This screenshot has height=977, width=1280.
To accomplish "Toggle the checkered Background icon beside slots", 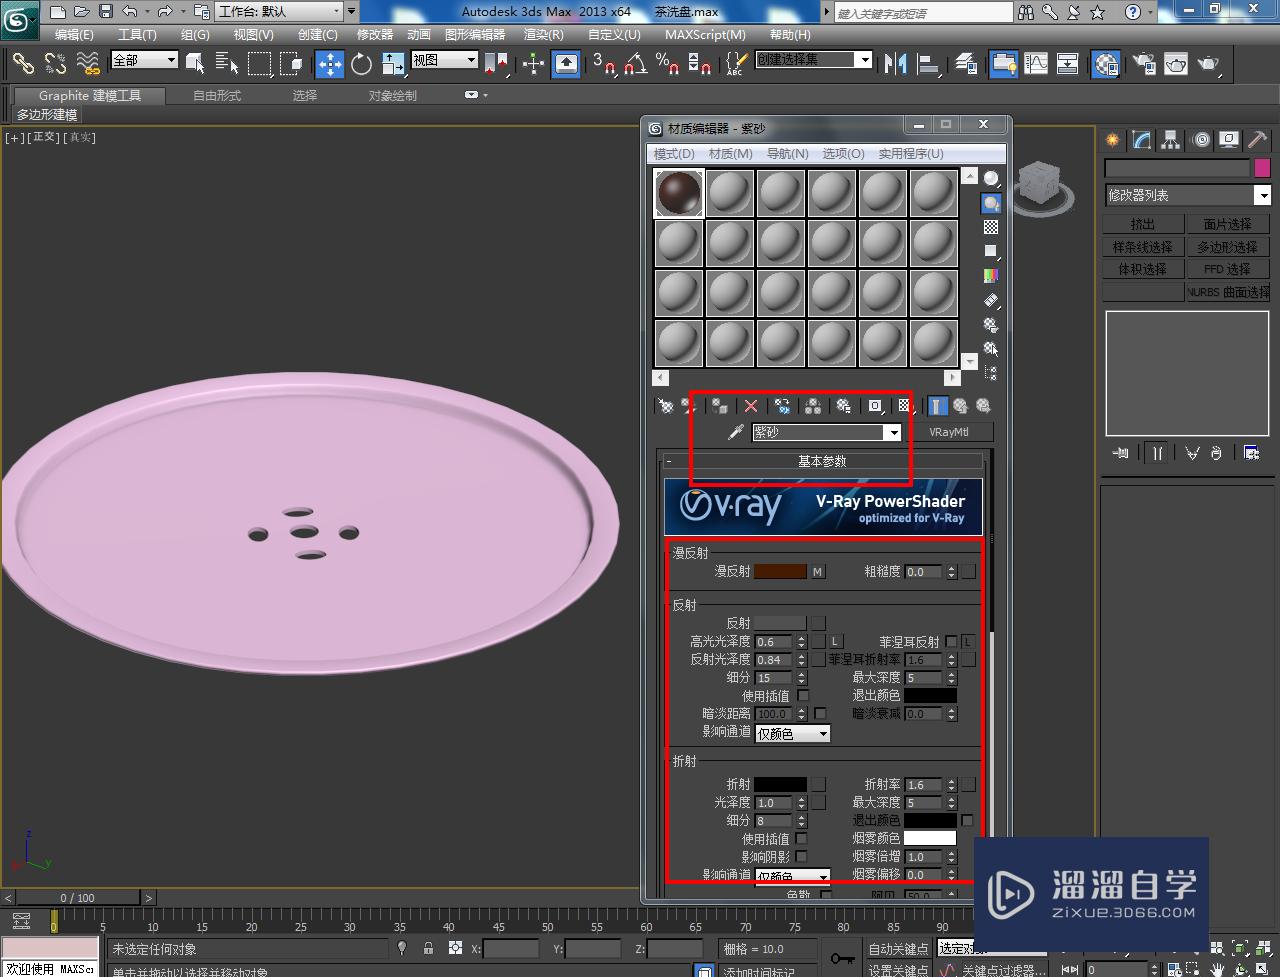I will tap(991, 228).
